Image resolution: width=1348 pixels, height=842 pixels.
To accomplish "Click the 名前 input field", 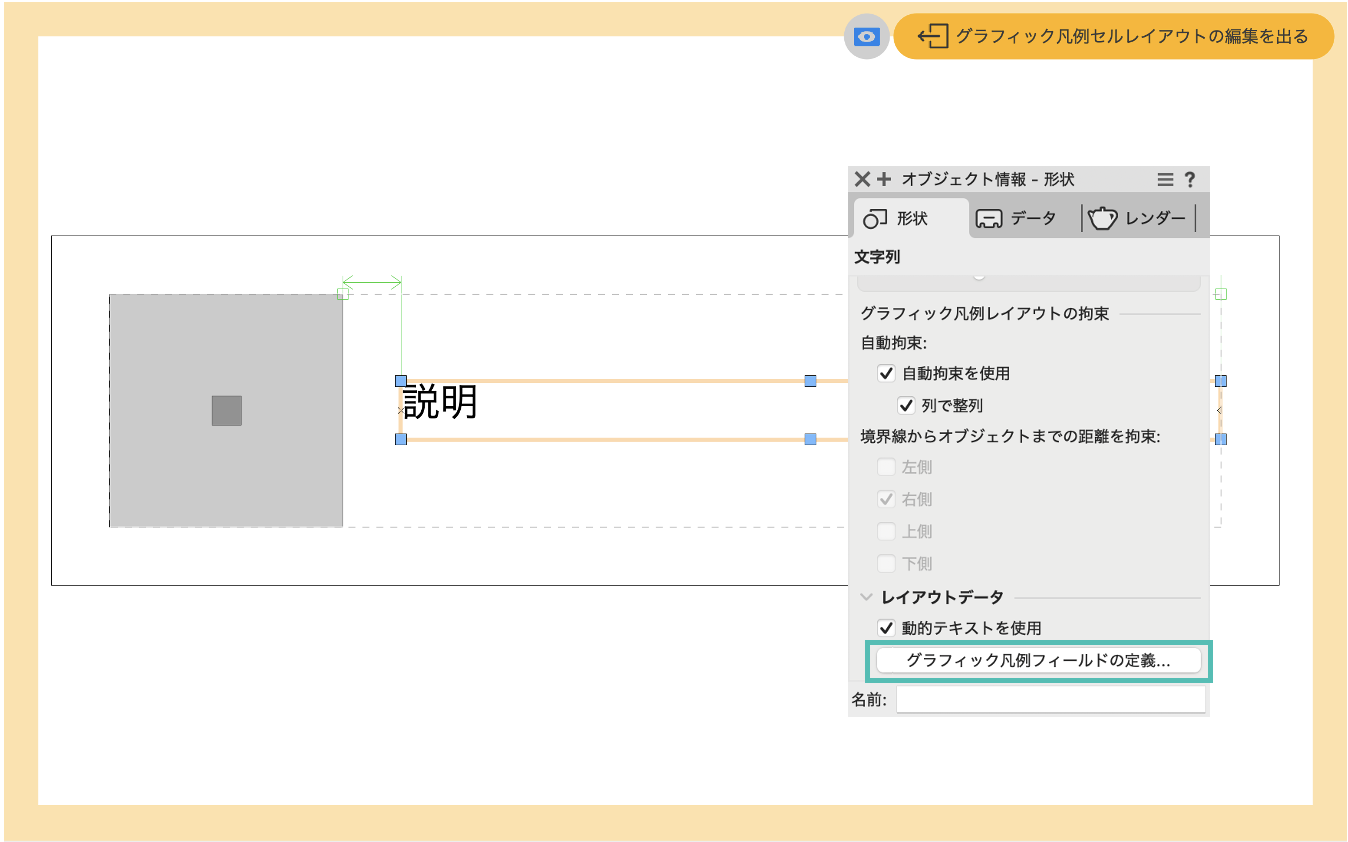I will 1050,700.
